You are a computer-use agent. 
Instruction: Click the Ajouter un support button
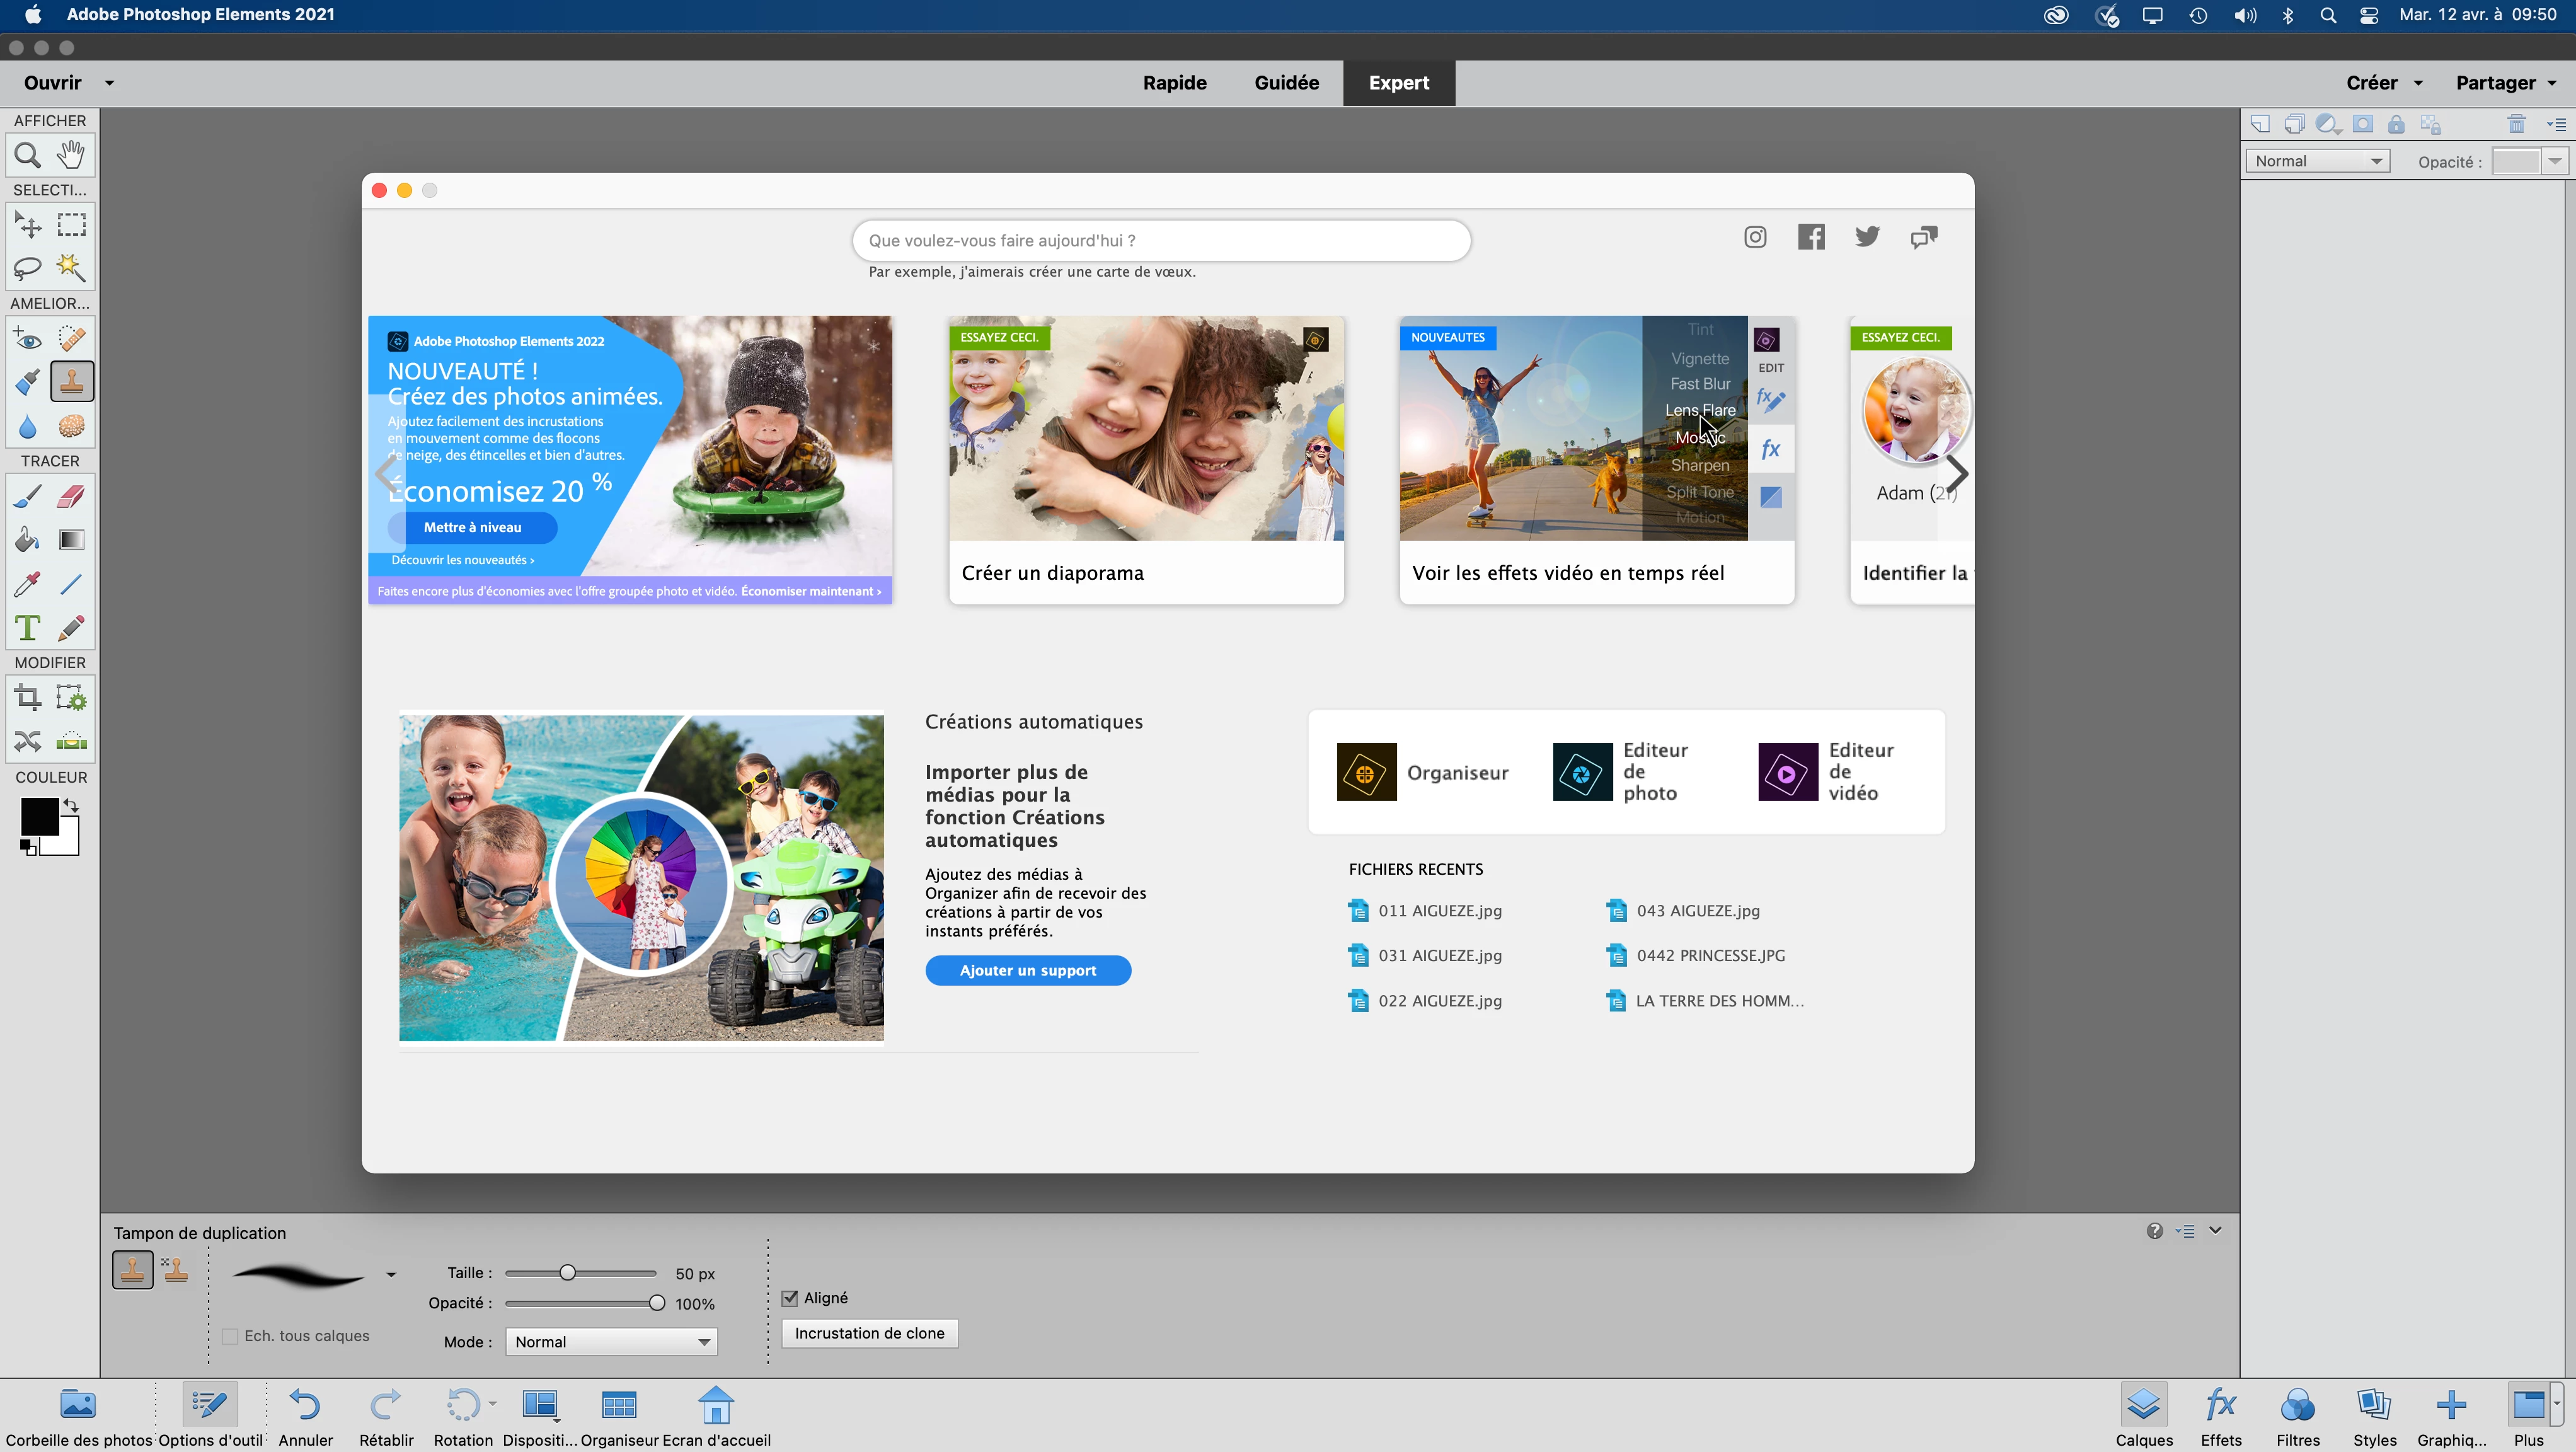(1027, 970)
